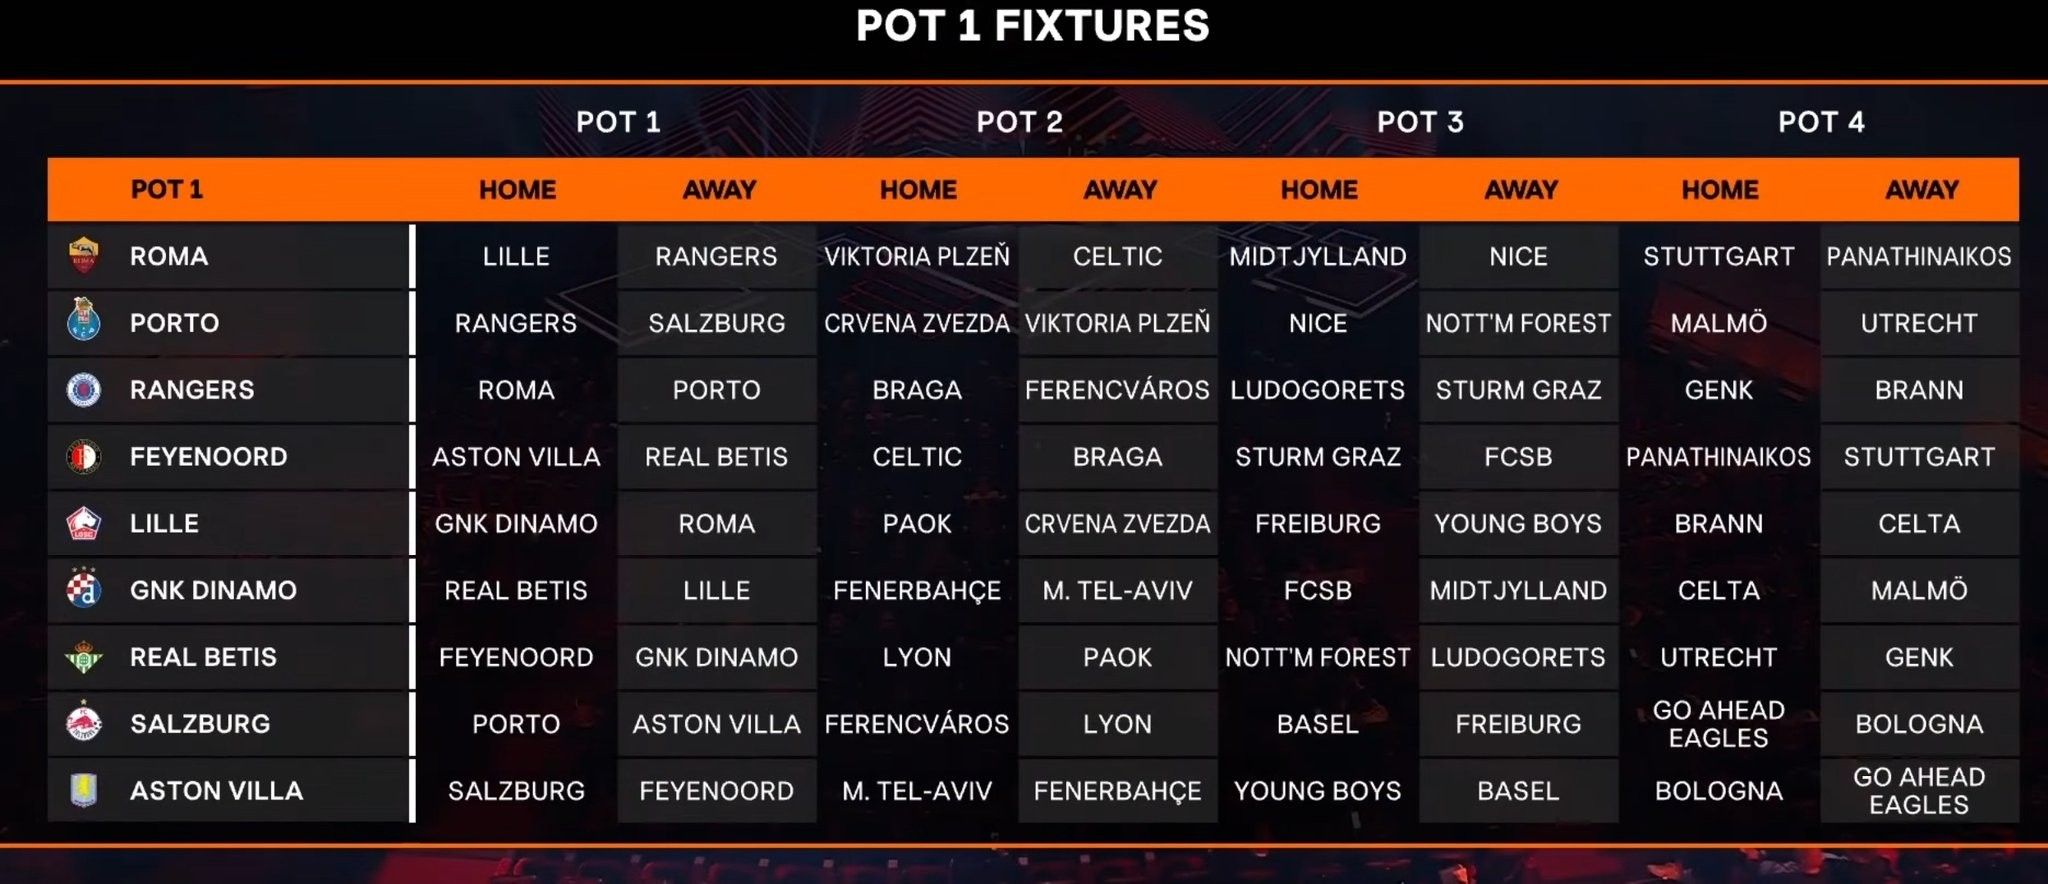Click the POT 1 FIXTURES title
2048x884 pixels.
(x=1032, y=27)
